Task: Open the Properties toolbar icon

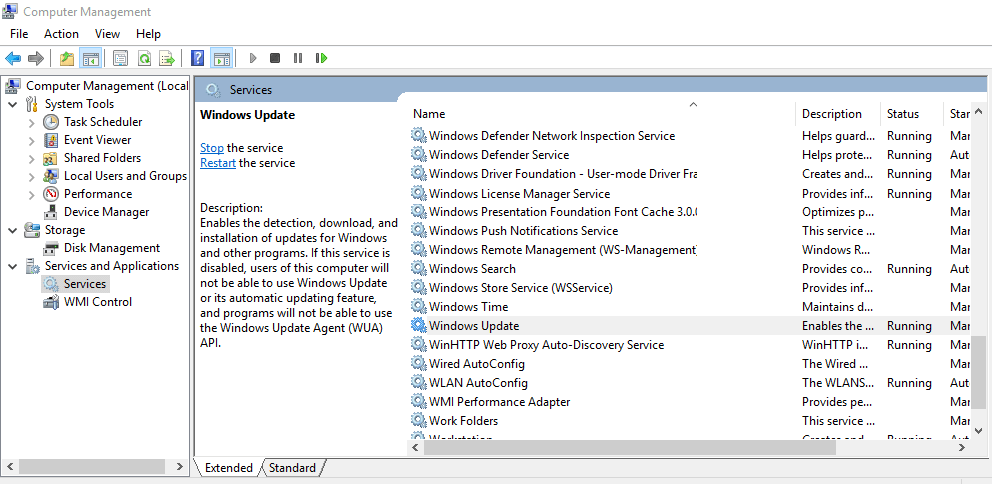Action: click(x=120, y=58)
